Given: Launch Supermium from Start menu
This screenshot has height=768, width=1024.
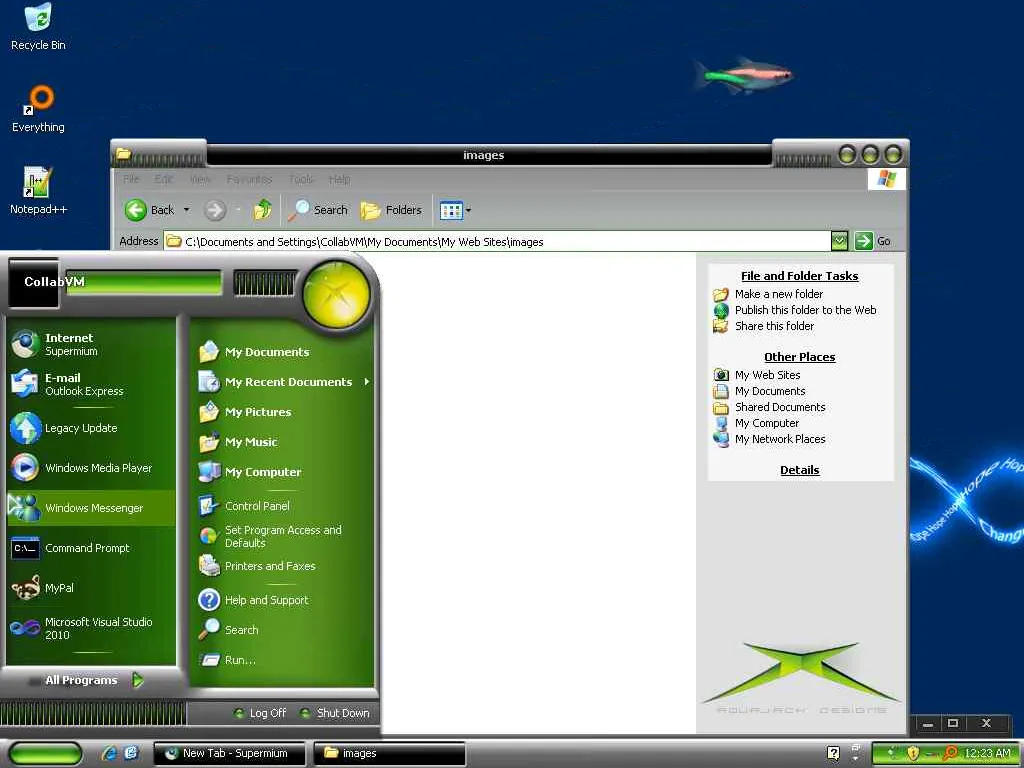Looking at the screenshot, I should point(91,344).
